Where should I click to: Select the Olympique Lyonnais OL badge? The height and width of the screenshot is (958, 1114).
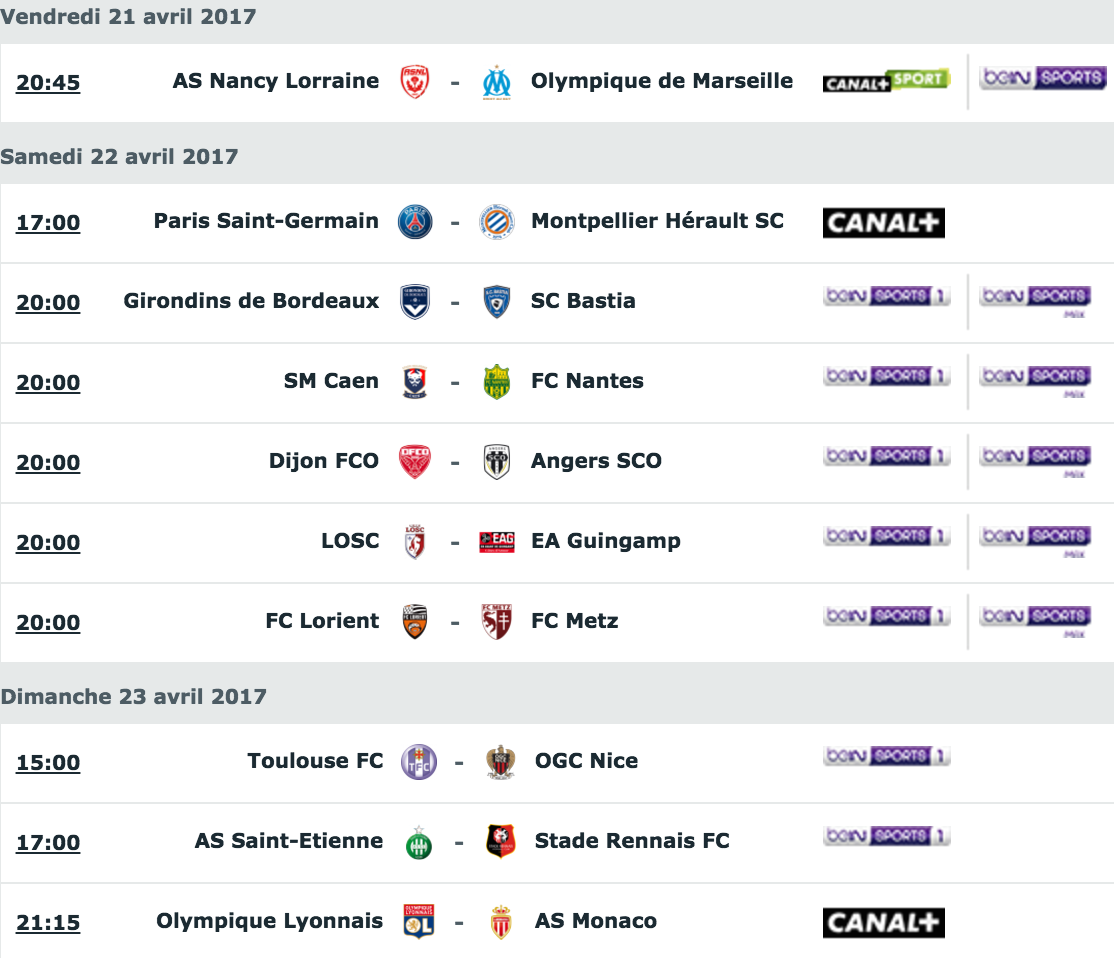pos(418,922)
